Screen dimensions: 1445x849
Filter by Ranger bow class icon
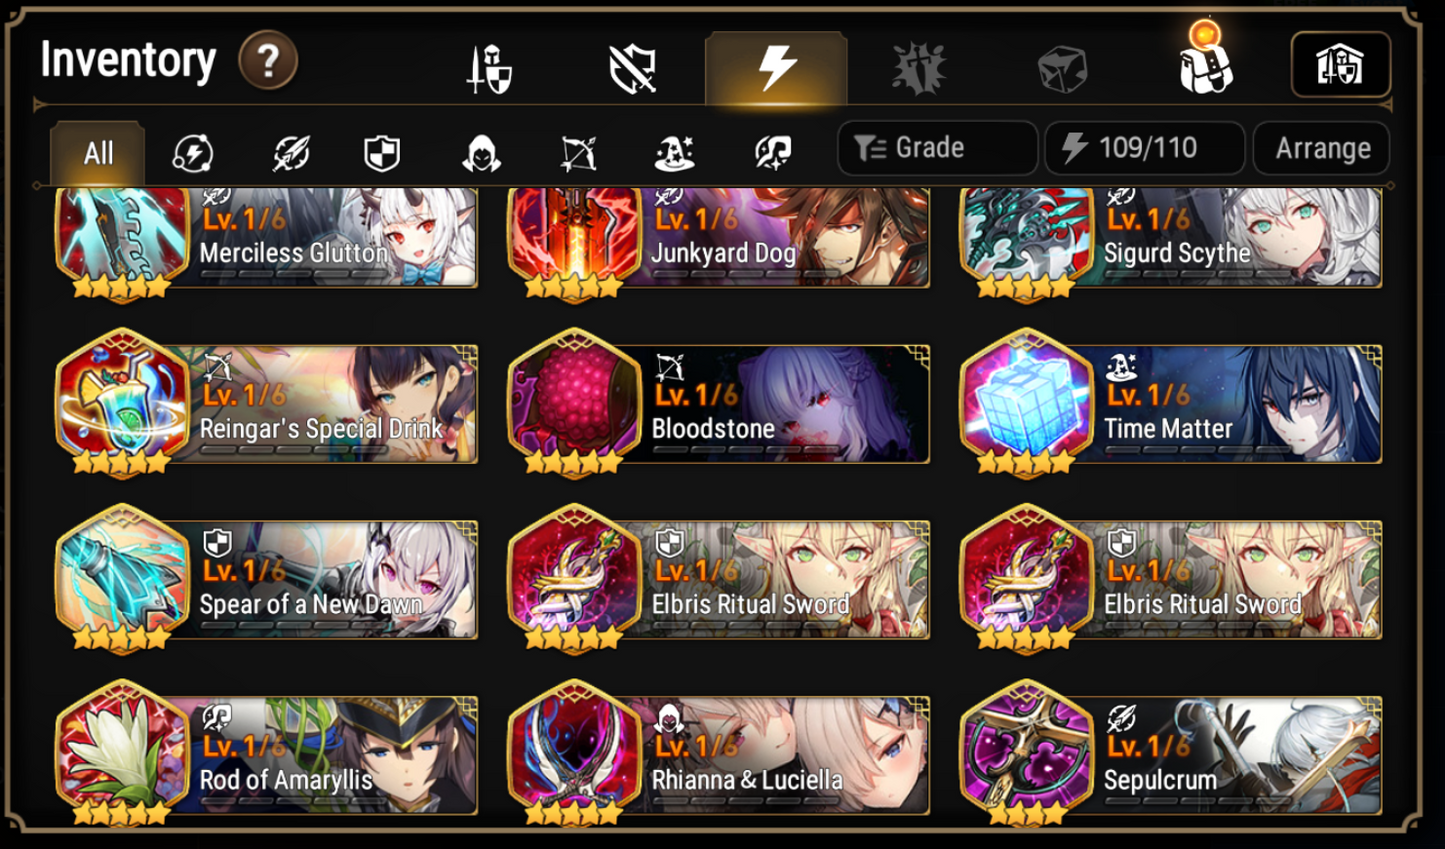[578, 153]
